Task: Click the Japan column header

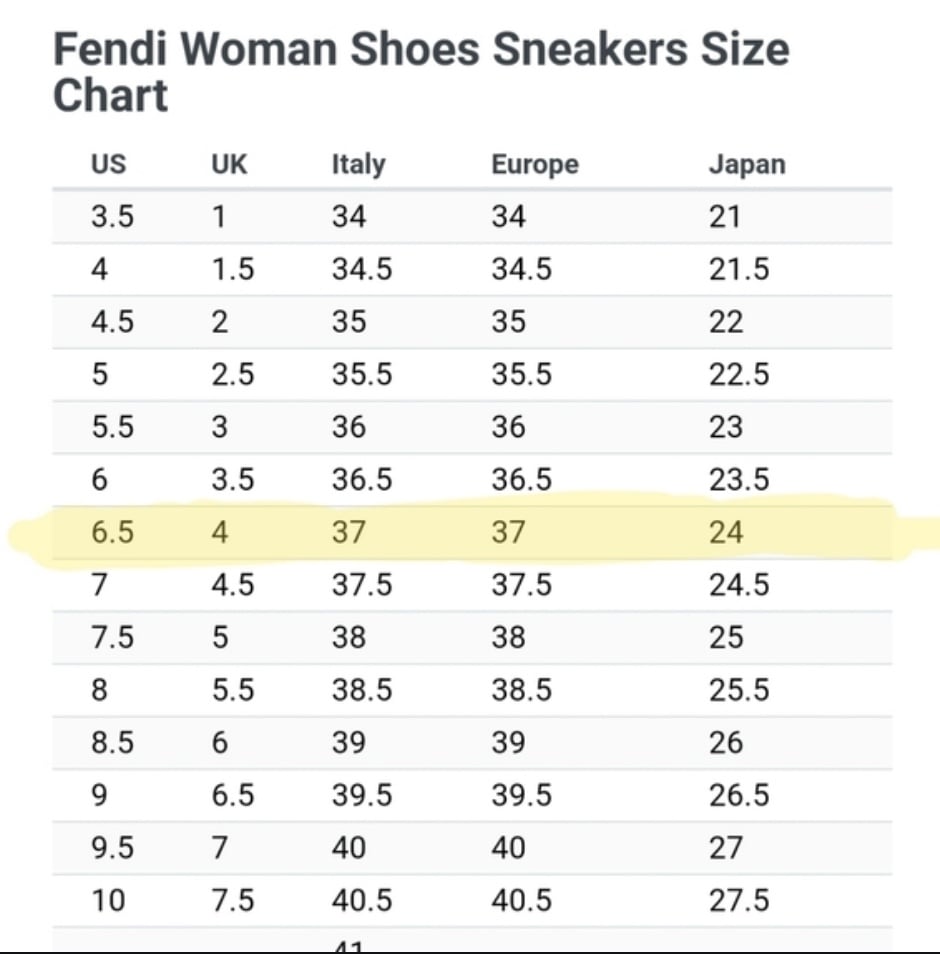Action: (747, 164)
